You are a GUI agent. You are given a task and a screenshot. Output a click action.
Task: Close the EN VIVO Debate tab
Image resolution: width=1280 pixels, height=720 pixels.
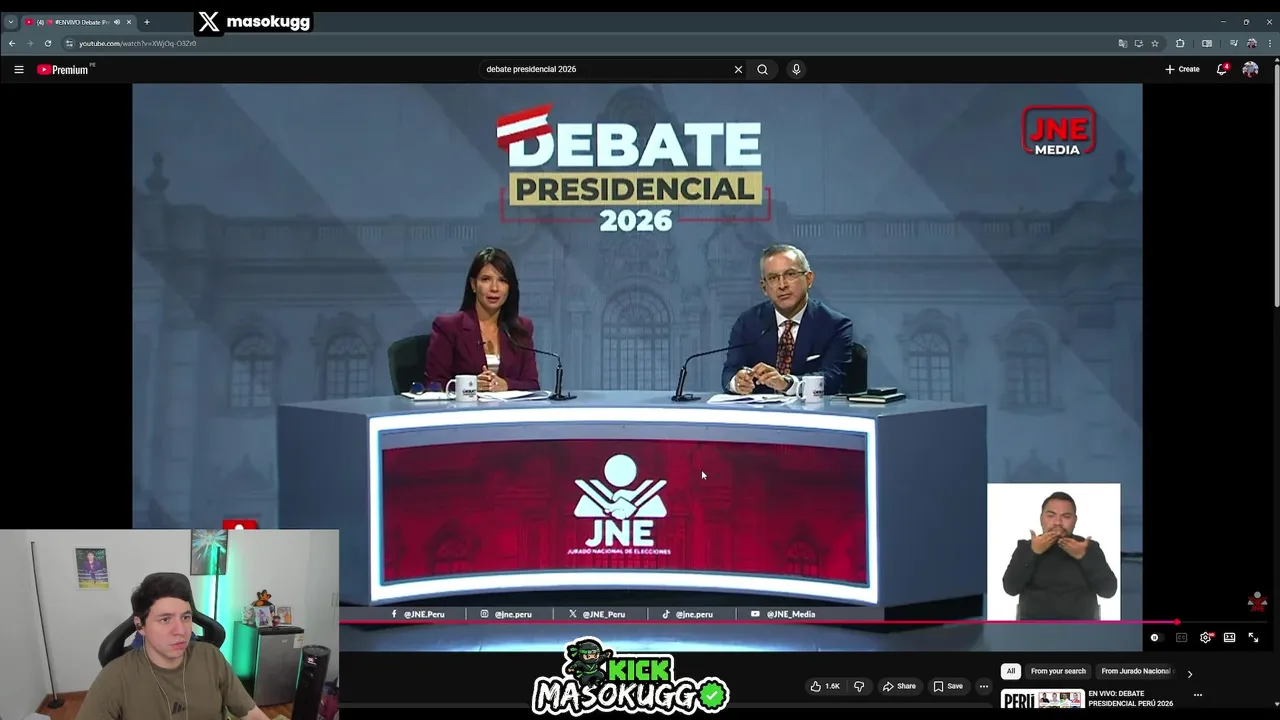[x=128, y=22]
